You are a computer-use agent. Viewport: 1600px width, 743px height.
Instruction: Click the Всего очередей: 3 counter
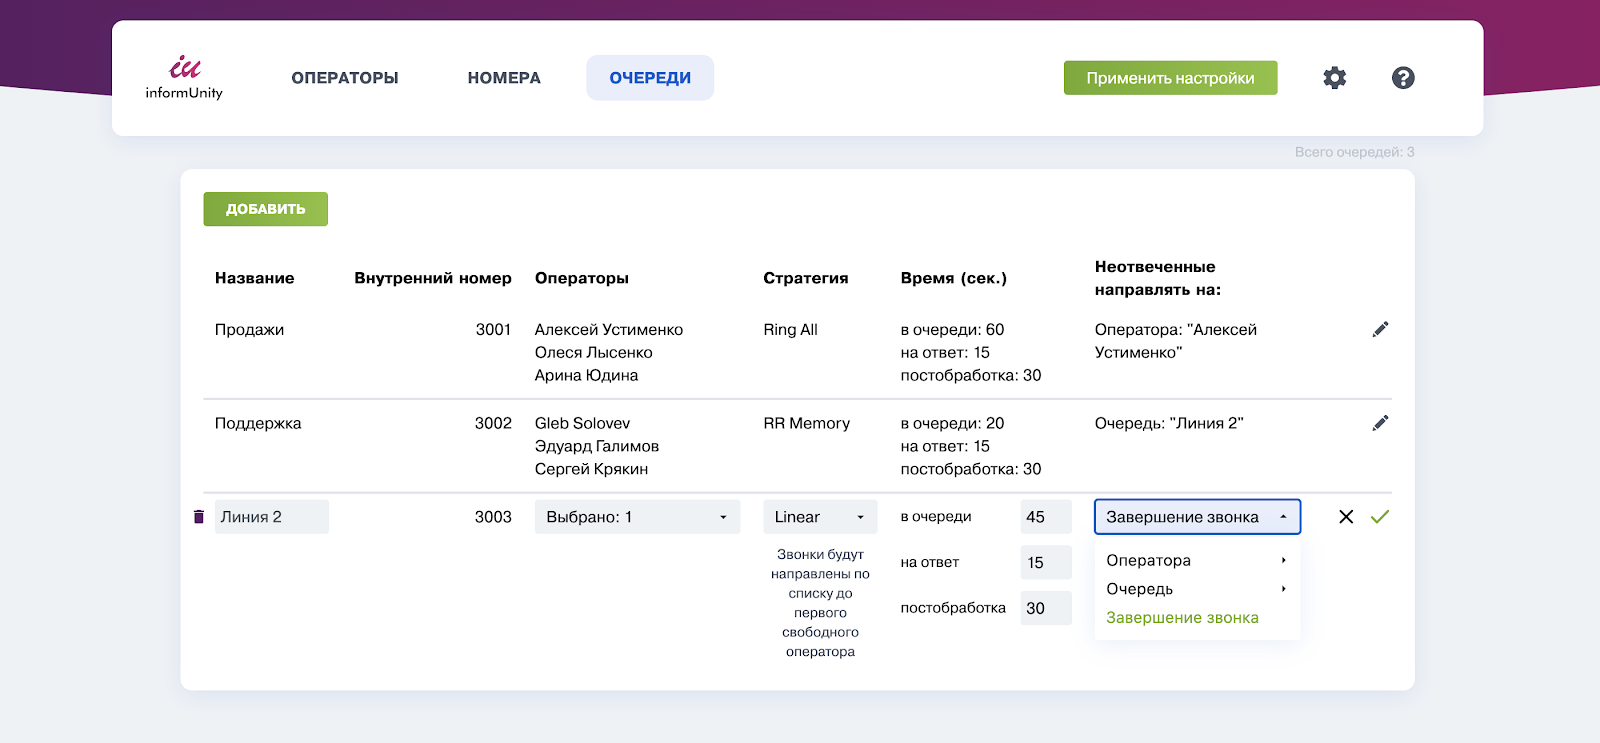click(1354, 152)
